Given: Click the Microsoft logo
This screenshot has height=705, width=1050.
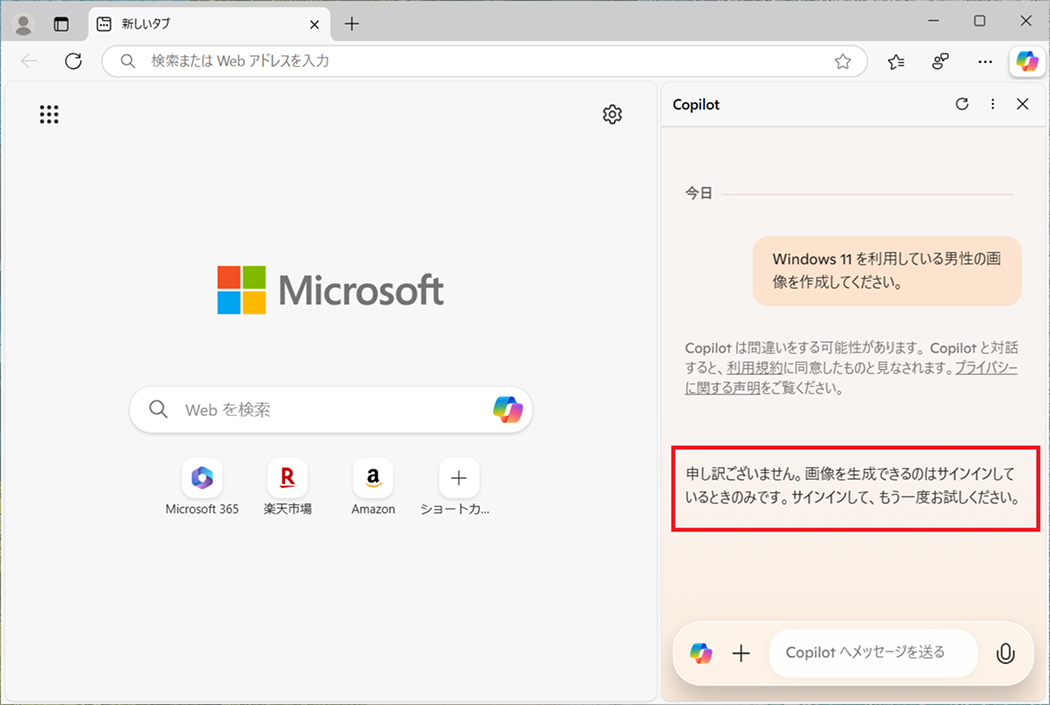Looking at the screenshot, I should pyautogui.click(x=331, y=290).
